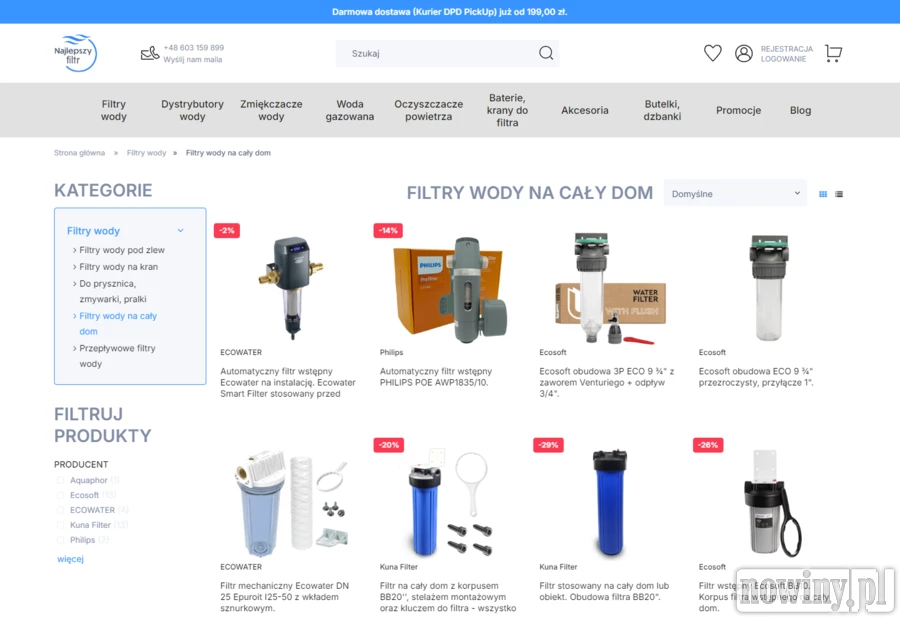Switch to list view icon
The height and width of the screenshot is (618, 900).
(x=839, y=194)
